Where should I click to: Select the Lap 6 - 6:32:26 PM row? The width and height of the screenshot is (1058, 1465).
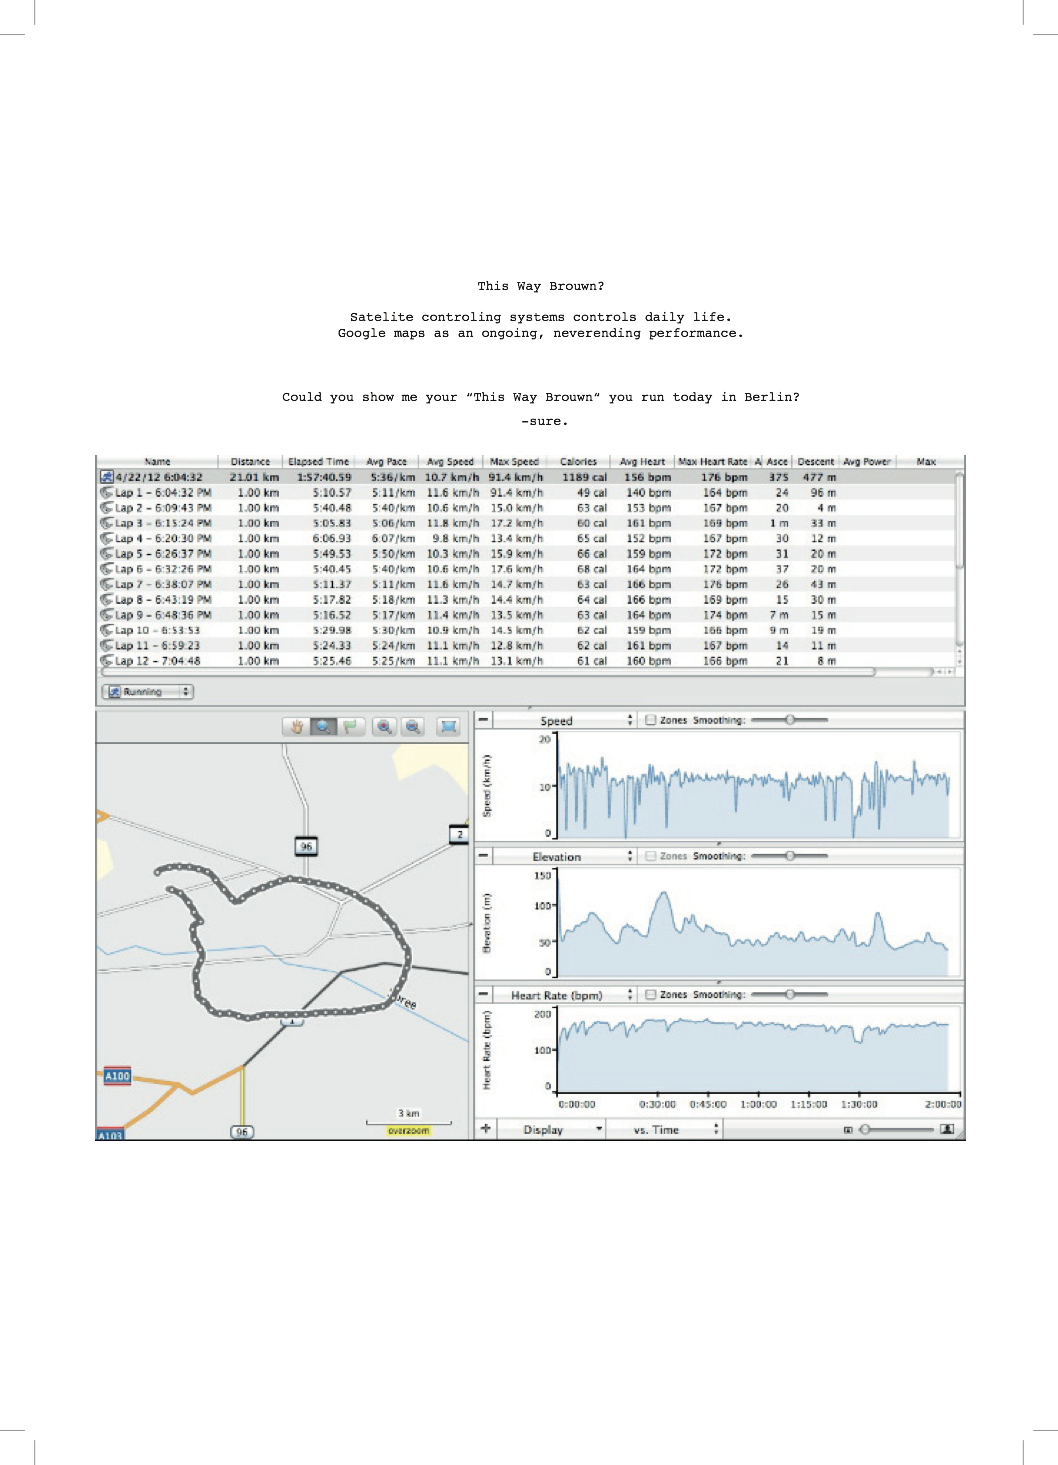tap(526, 569)
